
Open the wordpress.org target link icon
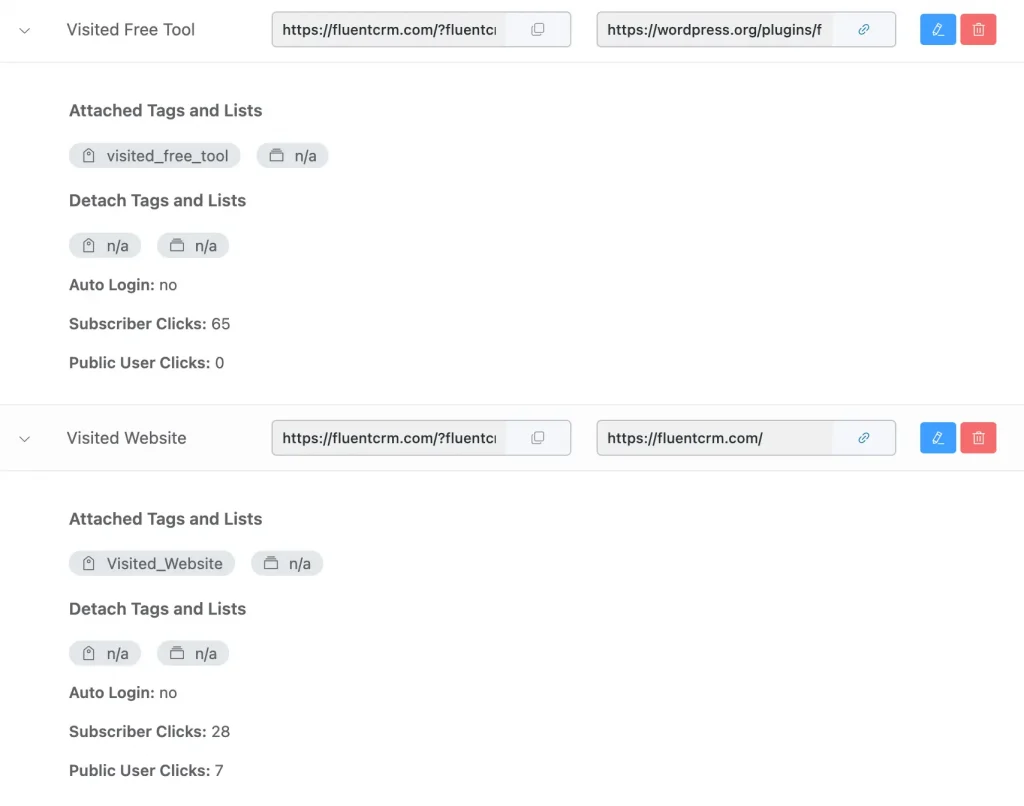tap(864, 29)
